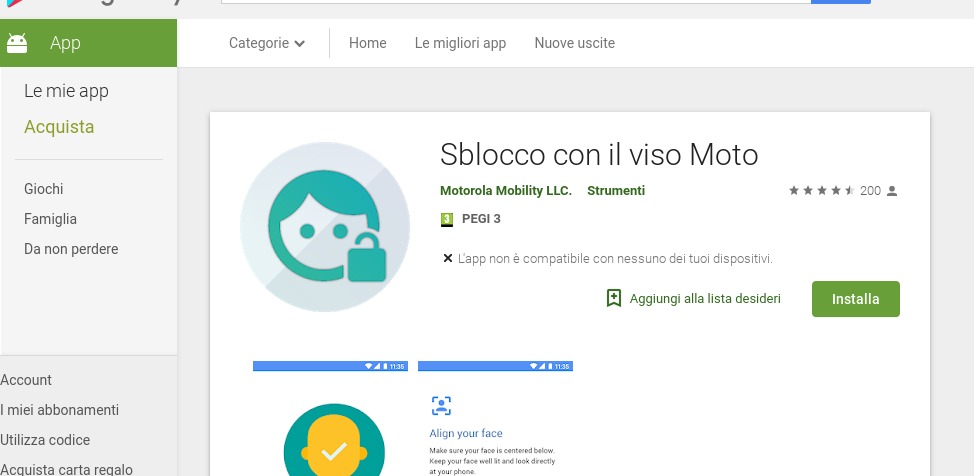Open the Strumenti category link
This screenshot has height=476, width=974.
tap(616, 191)
